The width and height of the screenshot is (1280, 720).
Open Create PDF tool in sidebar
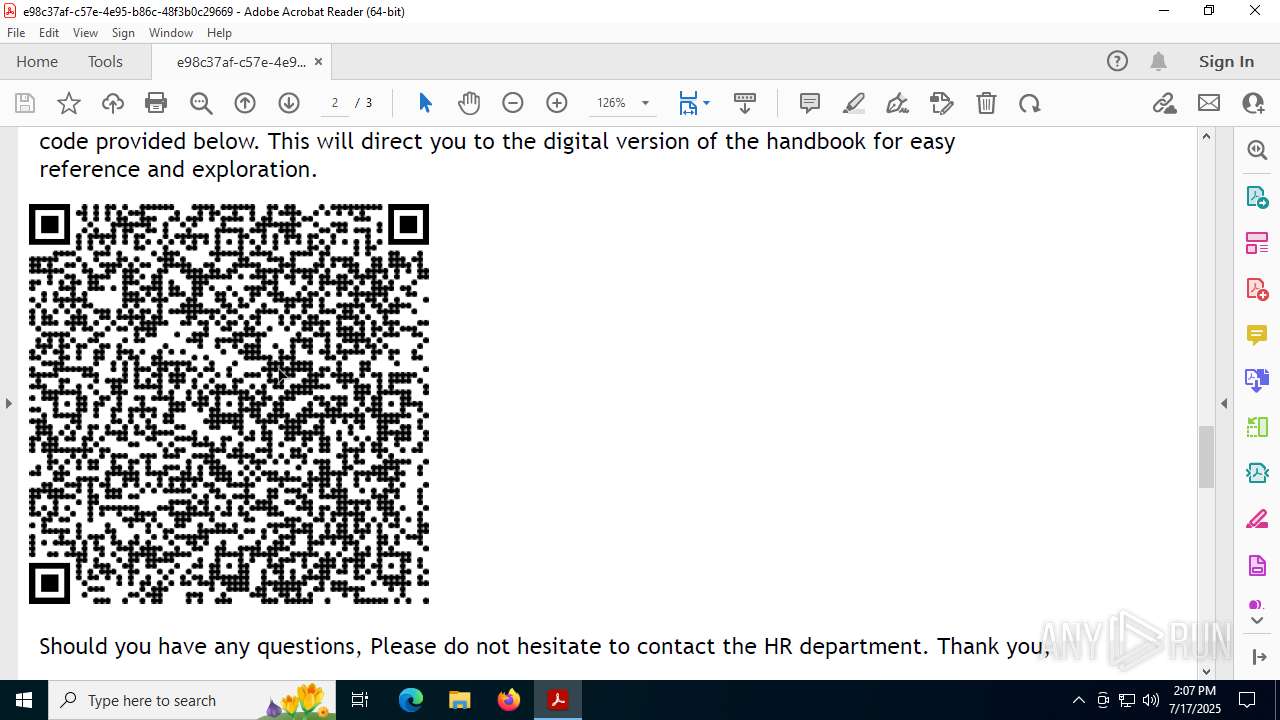click(1257, 289)
